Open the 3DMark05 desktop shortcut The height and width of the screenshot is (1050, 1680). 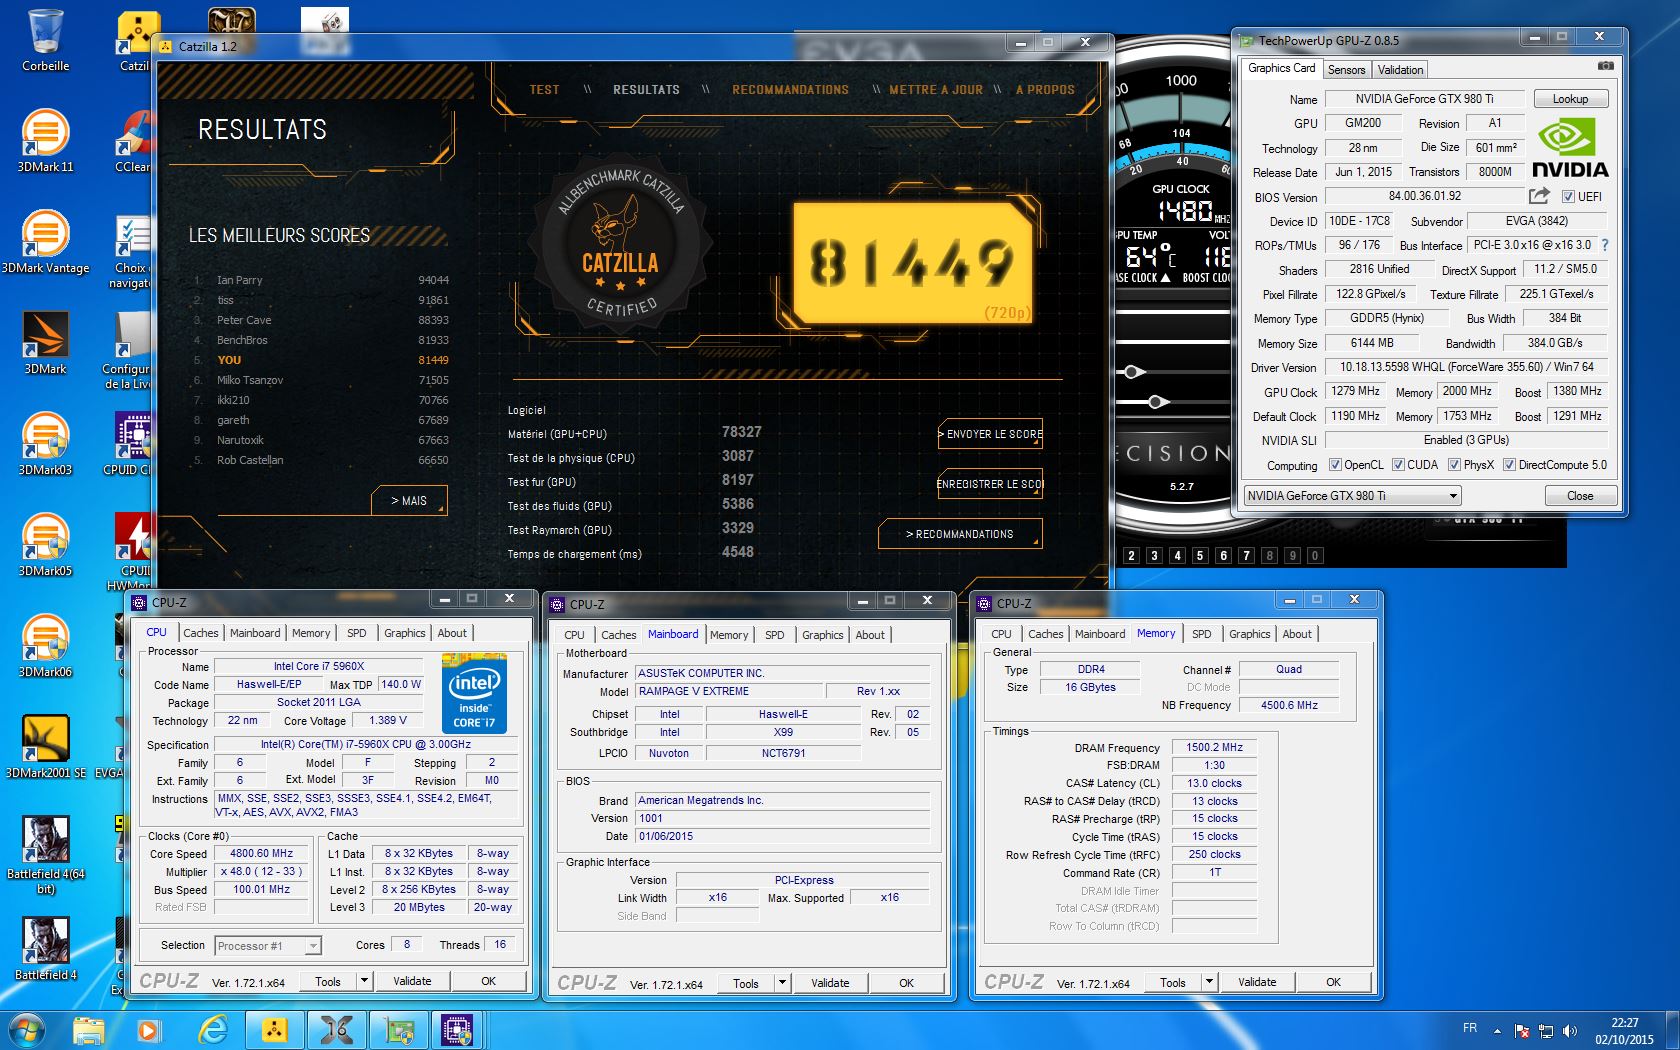pos(45,545)
